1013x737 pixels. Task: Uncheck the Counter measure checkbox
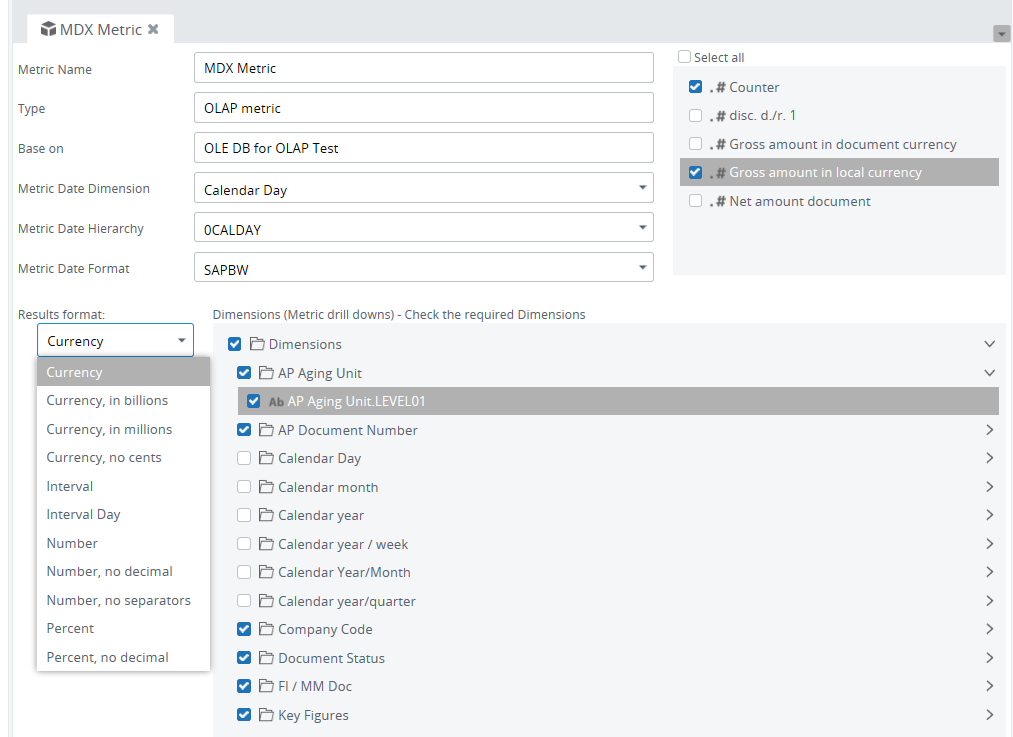[695, 87]
